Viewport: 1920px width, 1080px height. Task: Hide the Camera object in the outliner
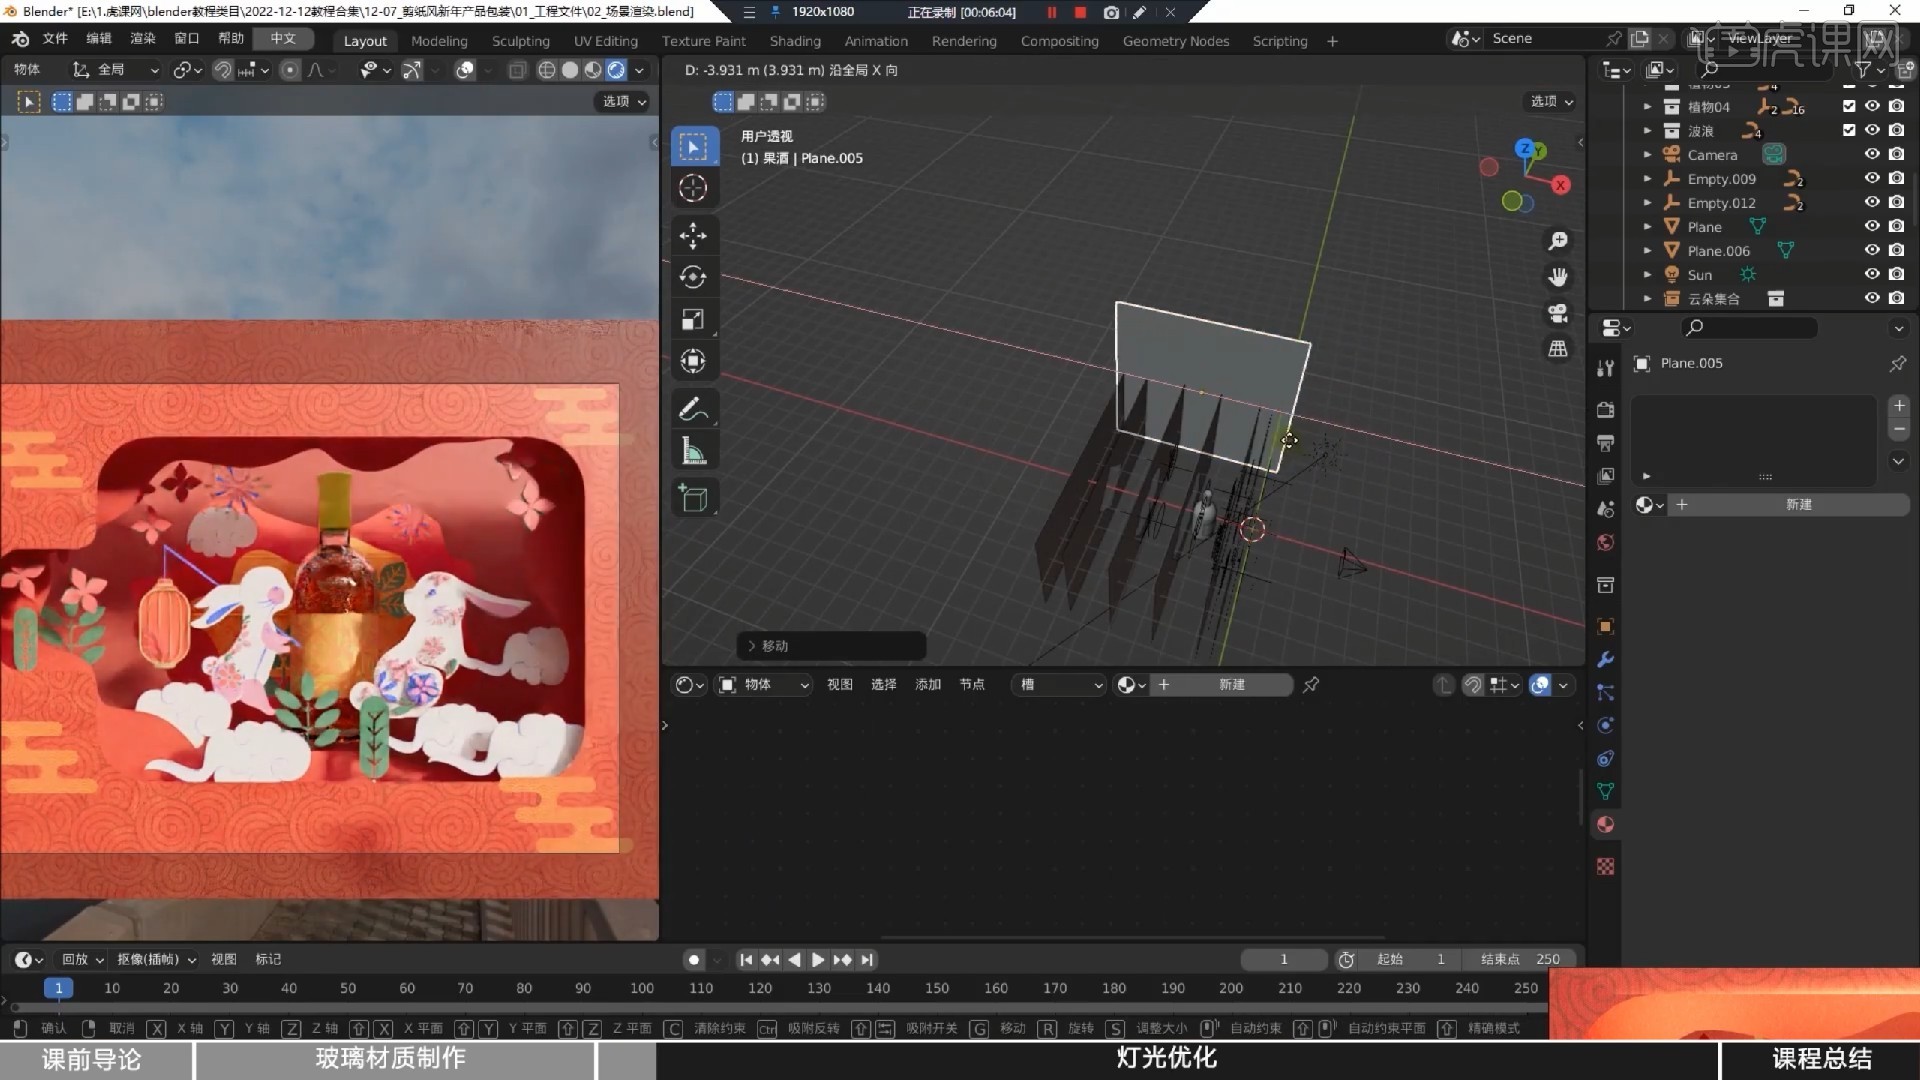(x=1872, y=155)
